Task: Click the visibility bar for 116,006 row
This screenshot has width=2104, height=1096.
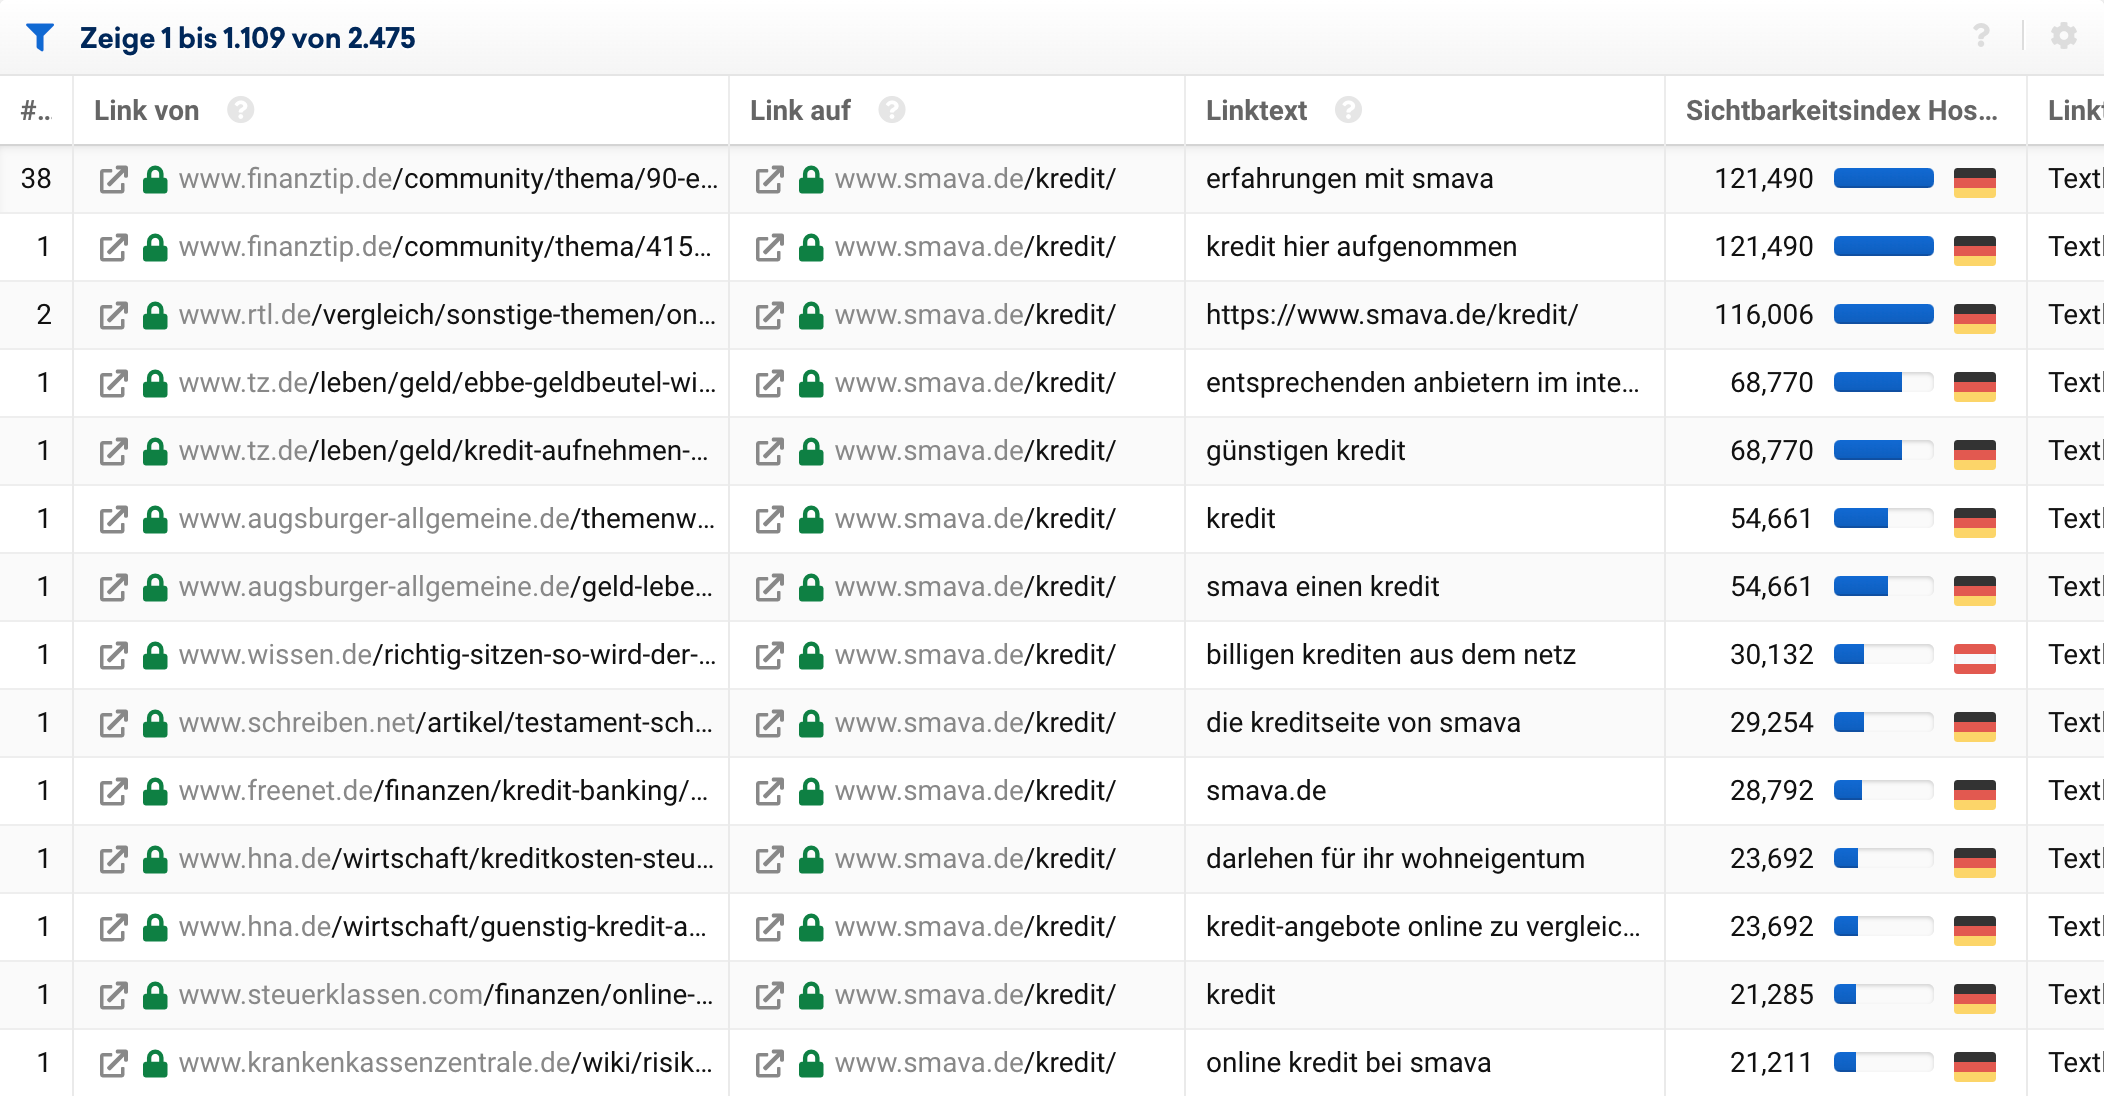Action: 1882,315
